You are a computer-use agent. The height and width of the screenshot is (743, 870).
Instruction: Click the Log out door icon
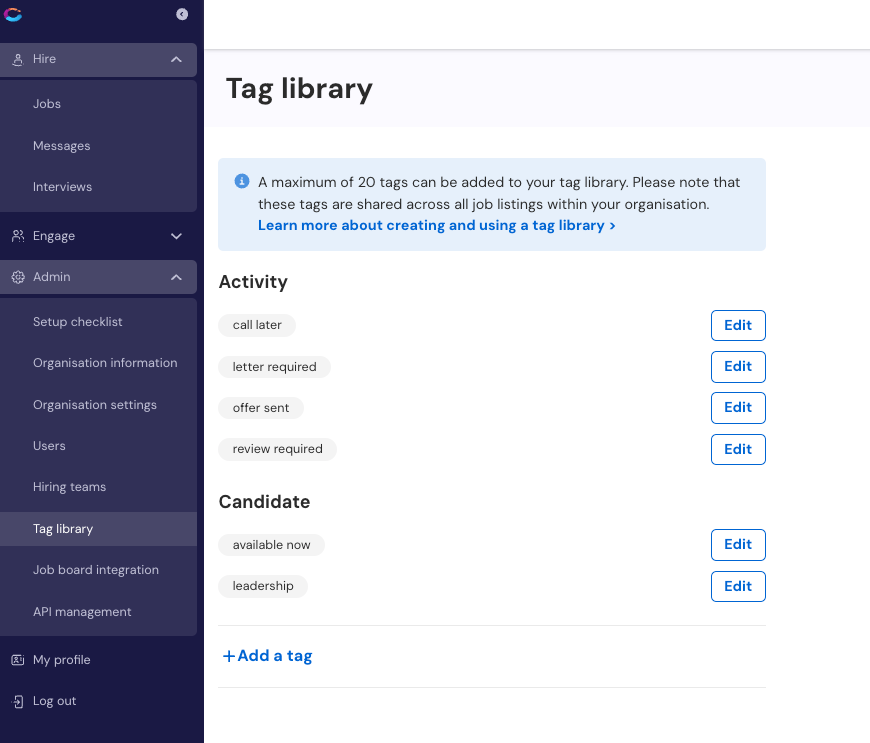(x=18, y=701)
